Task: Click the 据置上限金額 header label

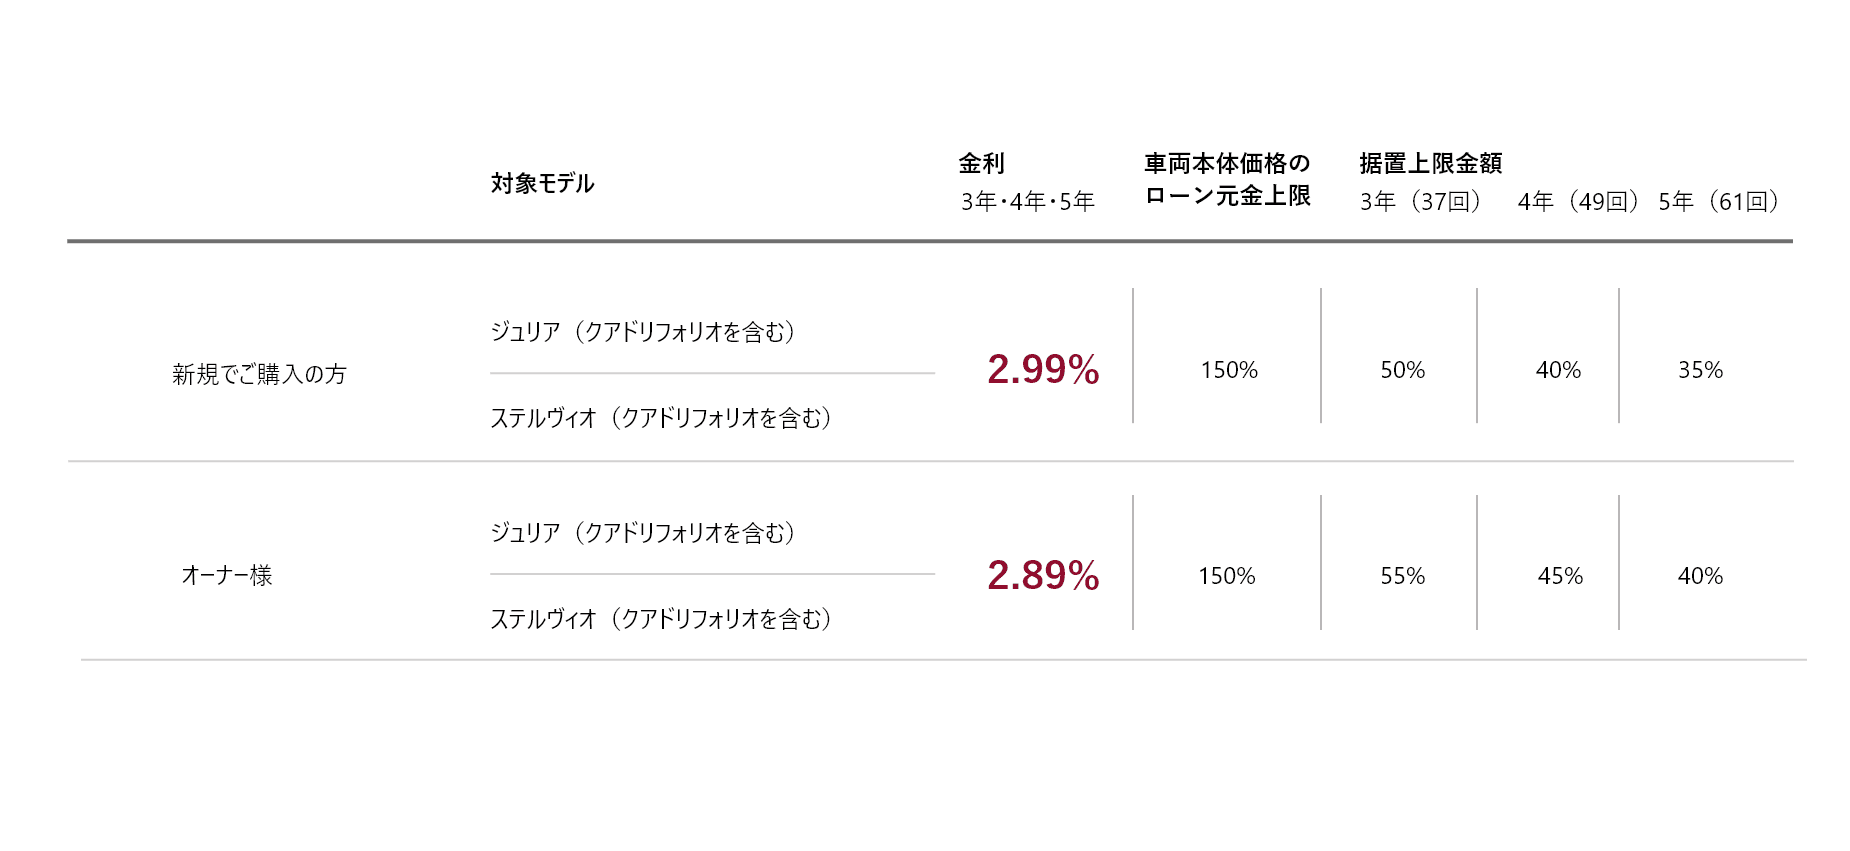Action: 1430,163
